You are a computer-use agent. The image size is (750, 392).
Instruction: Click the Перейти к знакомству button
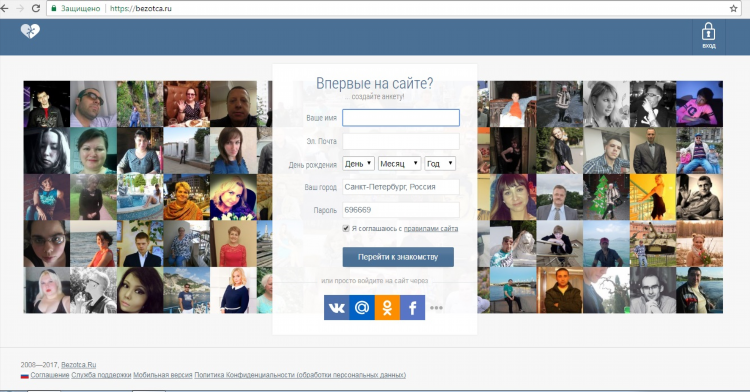[398, 257]
